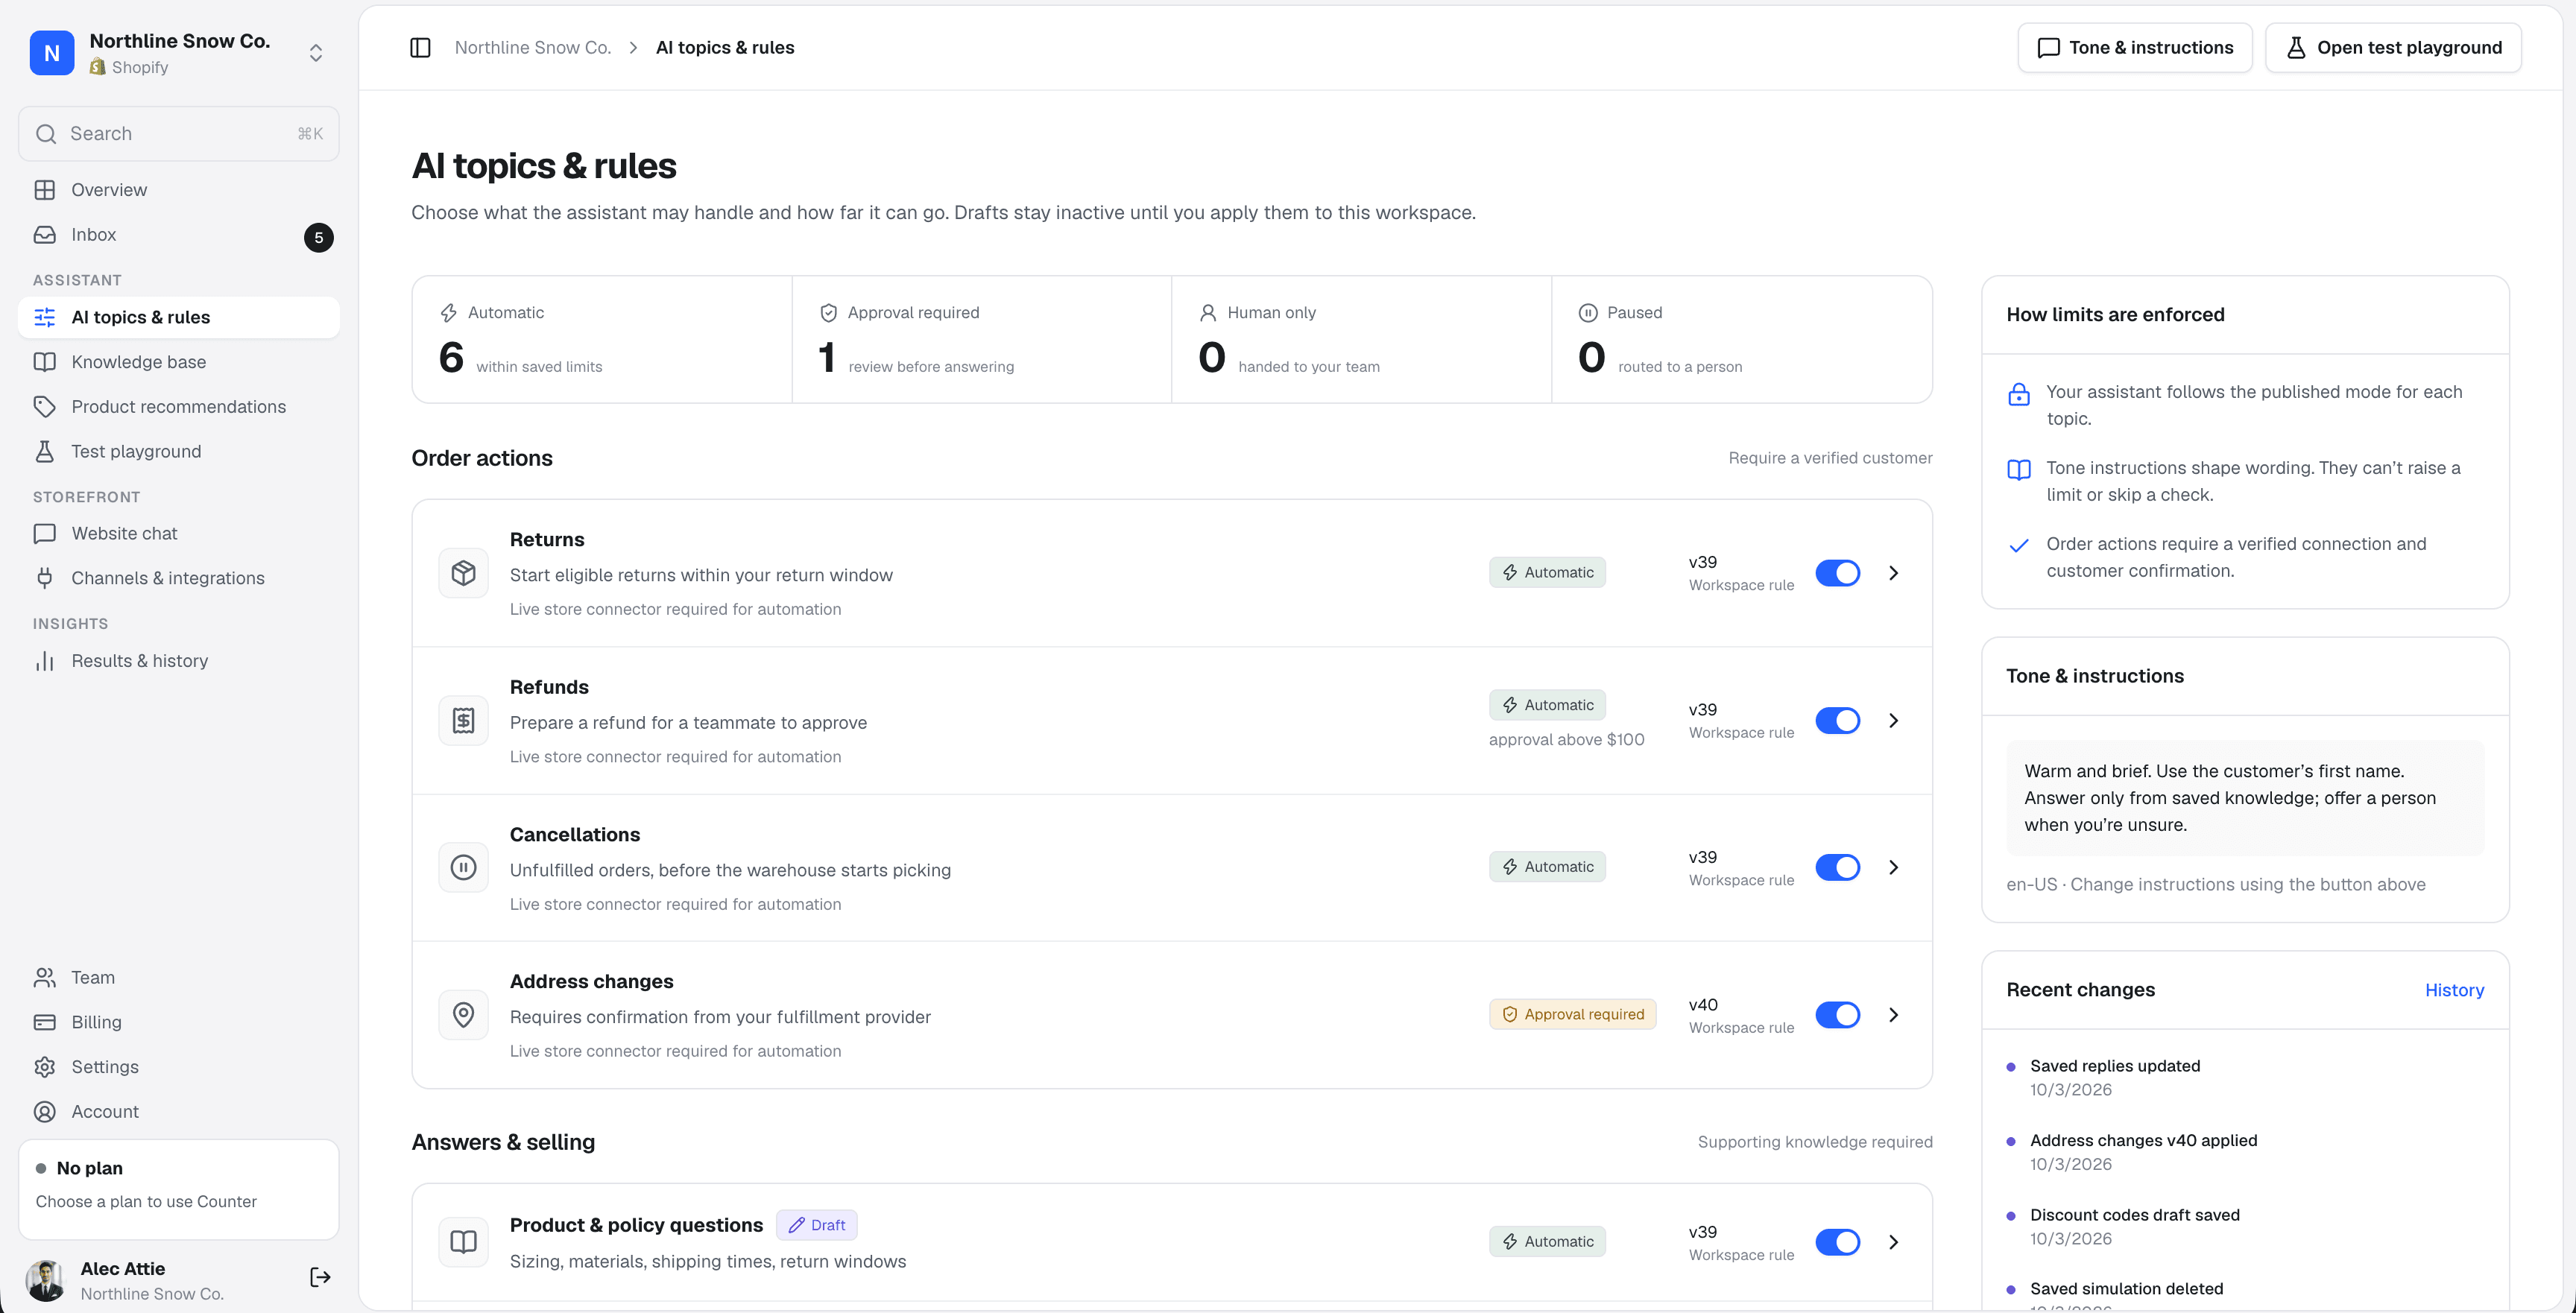Expand the Cancellations row chevron
This screenshot has width=2576, height=1313.
pos(1893,867)
